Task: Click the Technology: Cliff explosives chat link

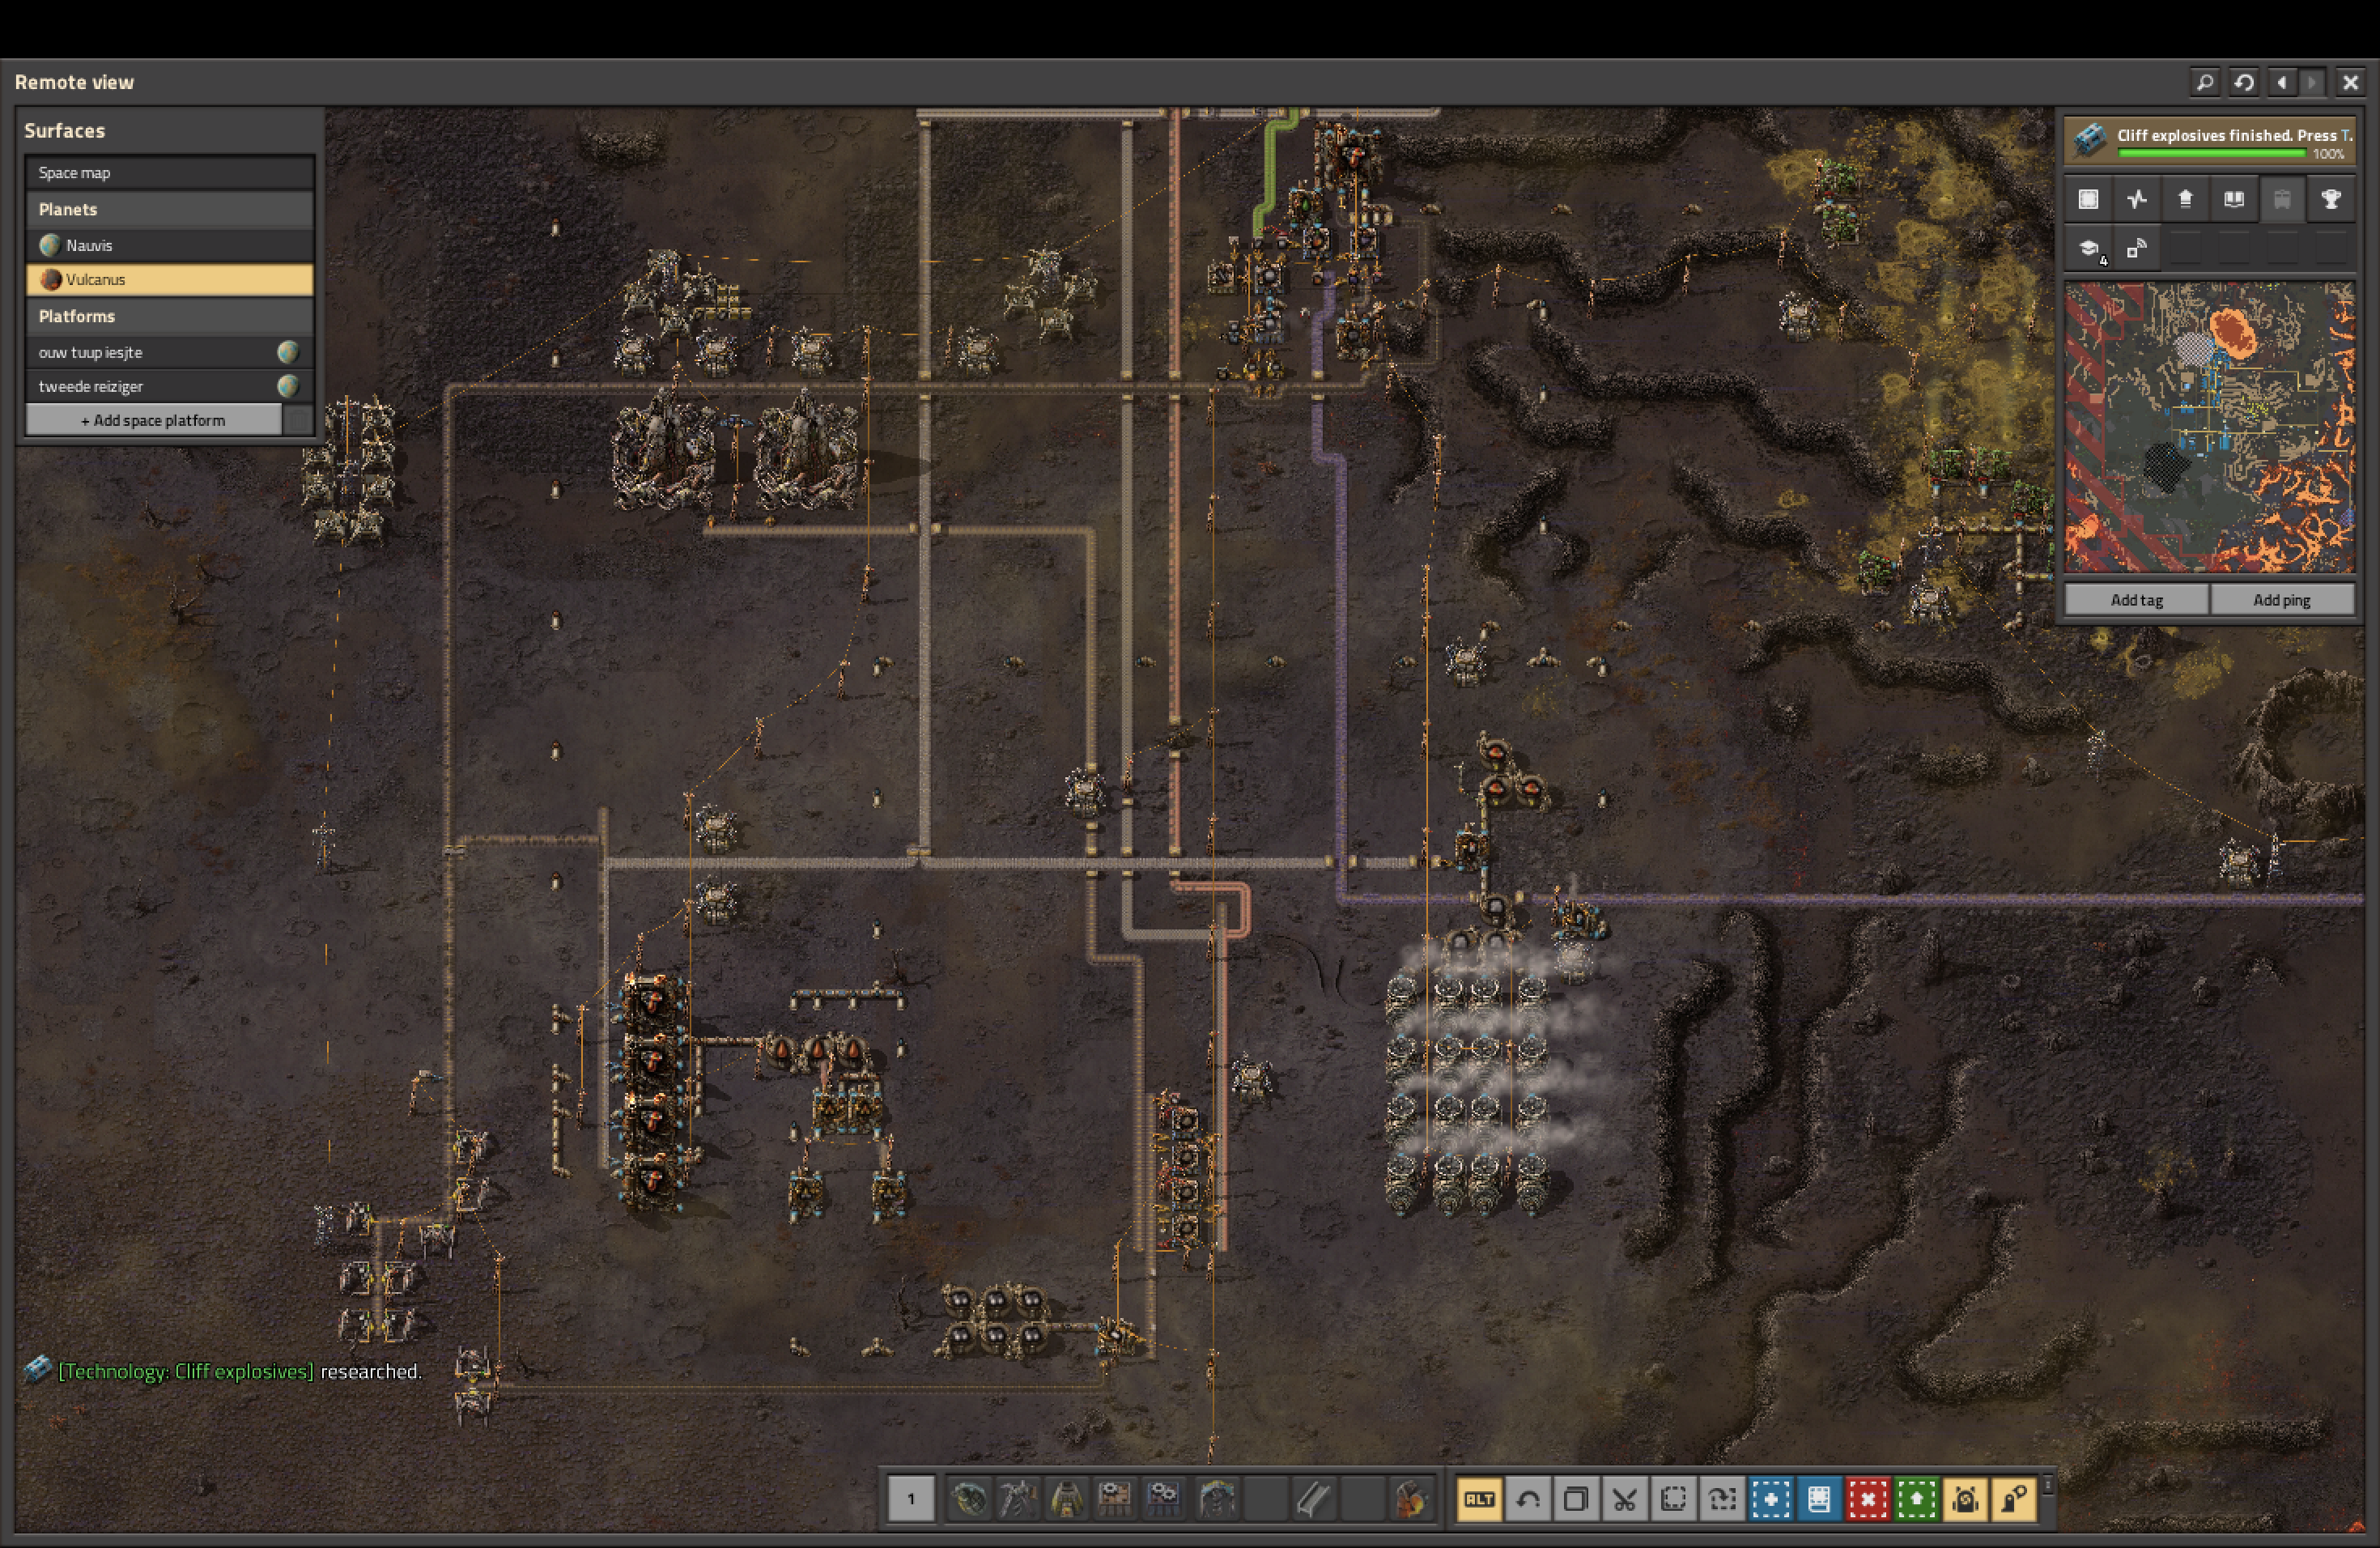Action: coord(186,1371)
